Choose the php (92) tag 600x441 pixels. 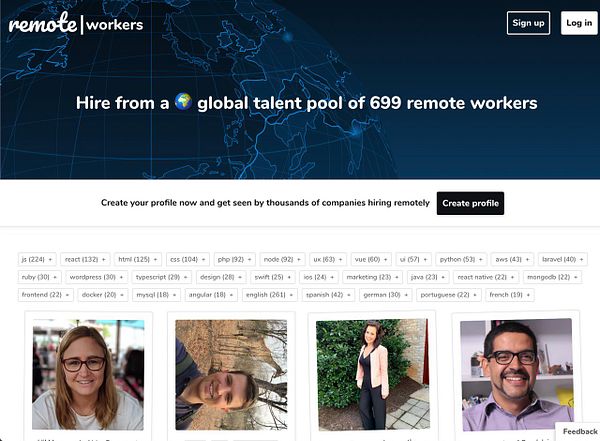click(235, 259)
